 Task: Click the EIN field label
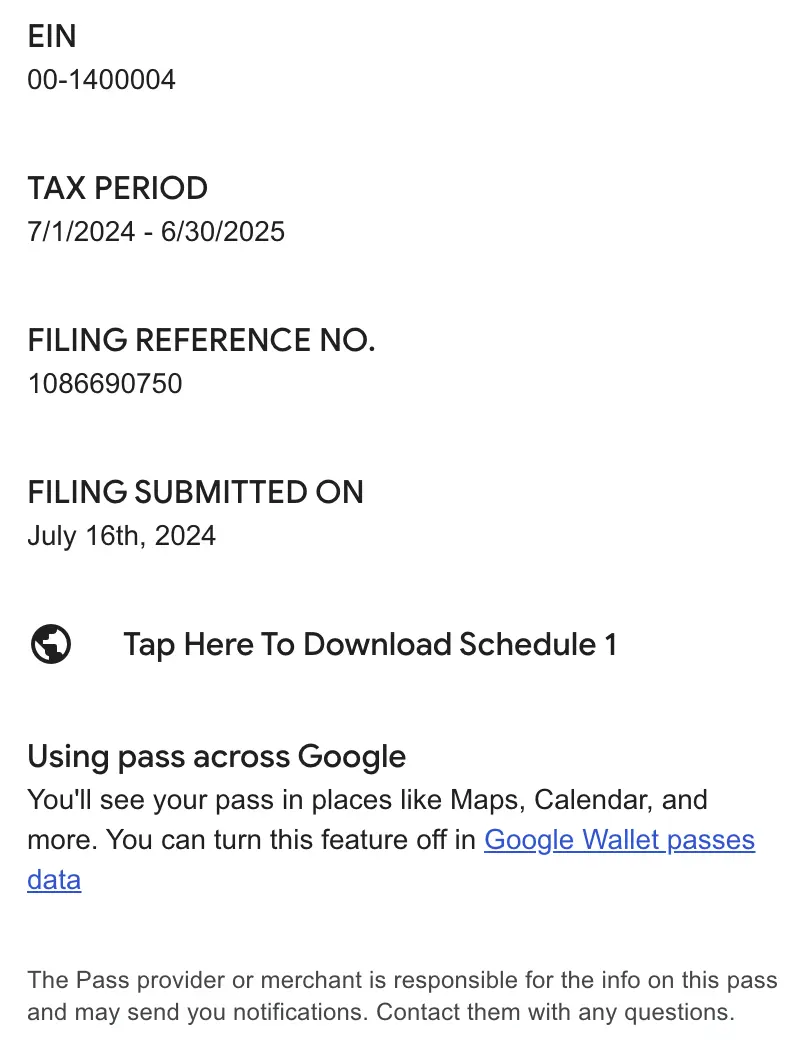(52, 37)
